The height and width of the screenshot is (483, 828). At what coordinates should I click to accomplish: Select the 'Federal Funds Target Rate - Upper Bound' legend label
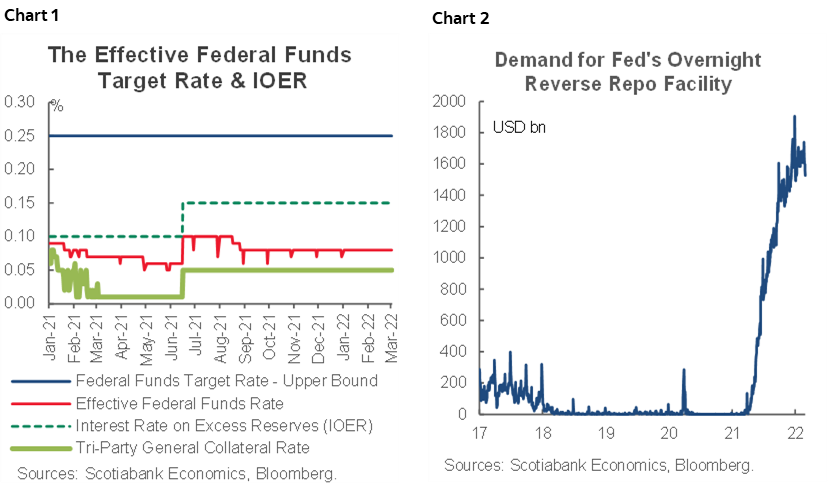(226, 381)
